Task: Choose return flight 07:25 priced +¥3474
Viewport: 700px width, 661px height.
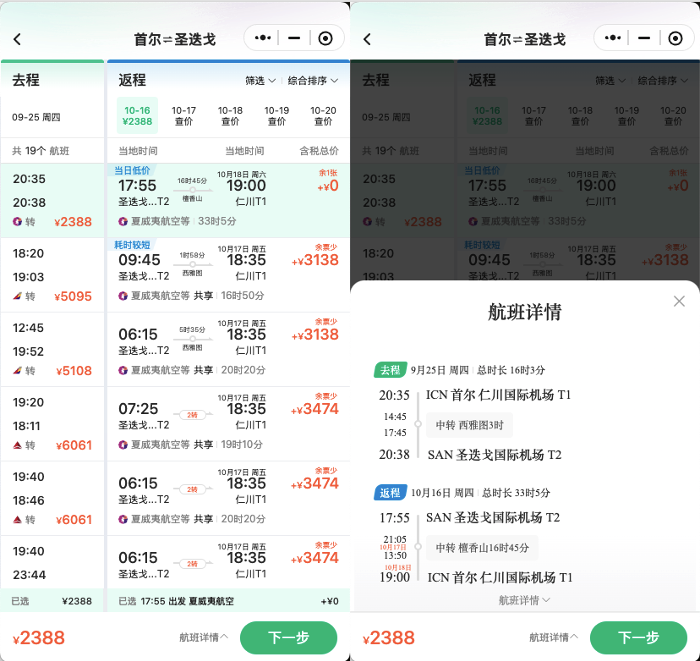Action: (228, 424)
